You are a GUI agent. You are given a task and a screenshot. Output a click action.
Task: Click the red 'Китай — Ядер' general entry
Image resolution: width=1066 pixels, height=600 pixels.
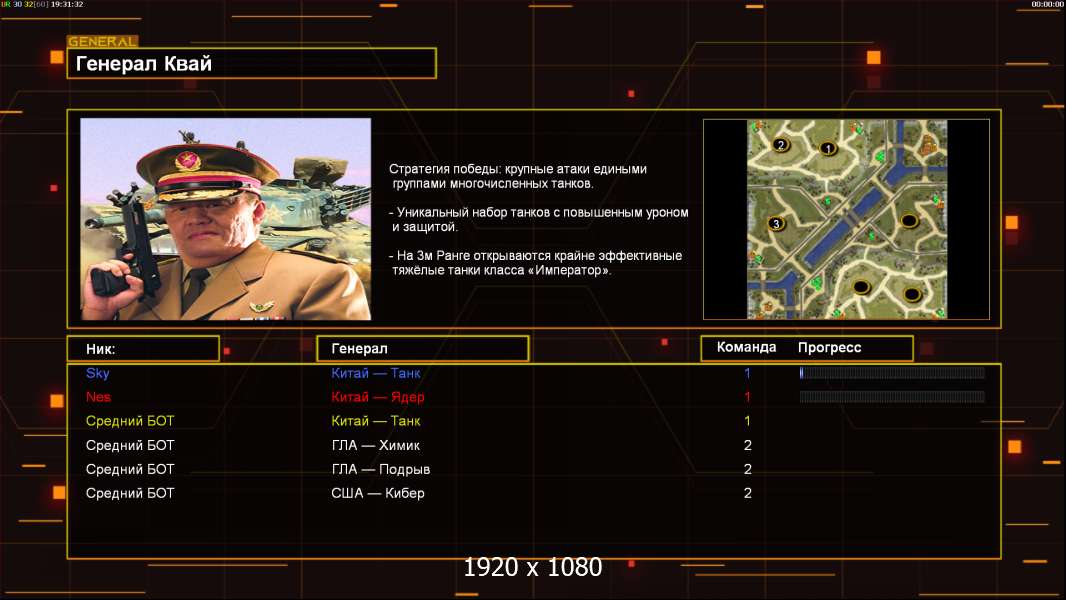(x=377, y=397)
